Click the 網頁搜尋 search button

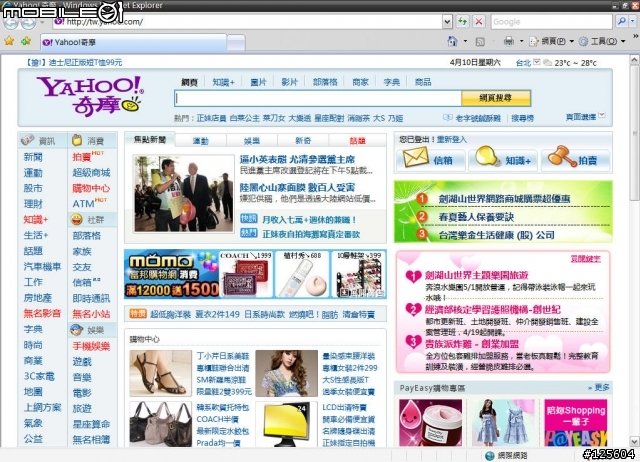pos(496,98)
